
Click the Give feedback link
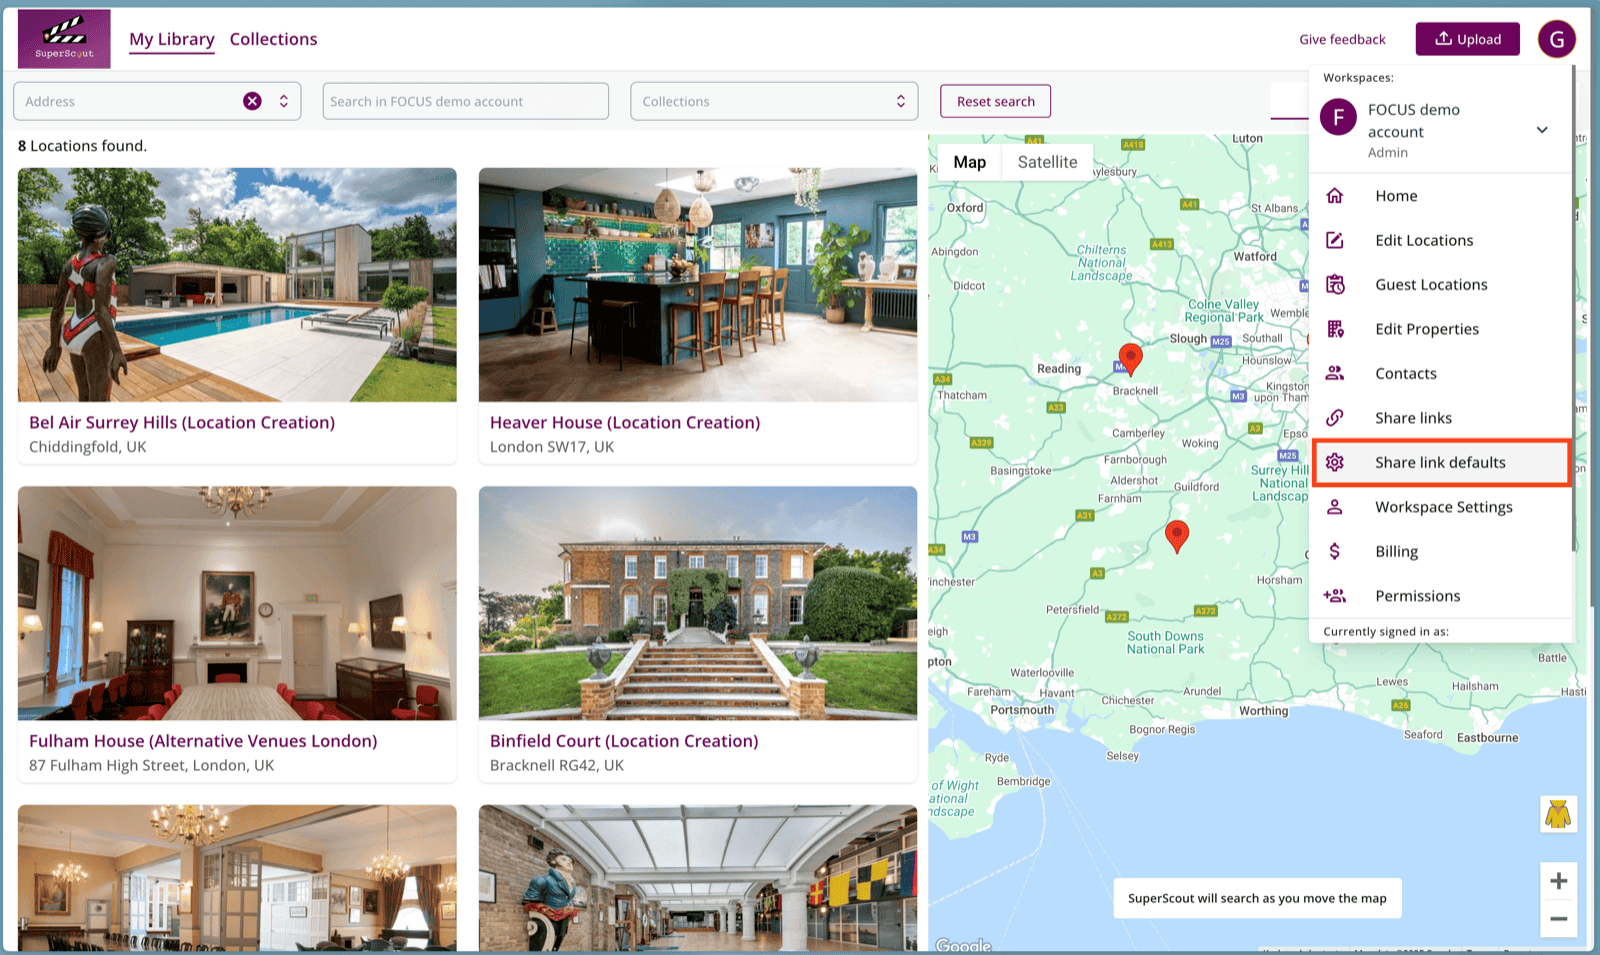click(1342, 39)
